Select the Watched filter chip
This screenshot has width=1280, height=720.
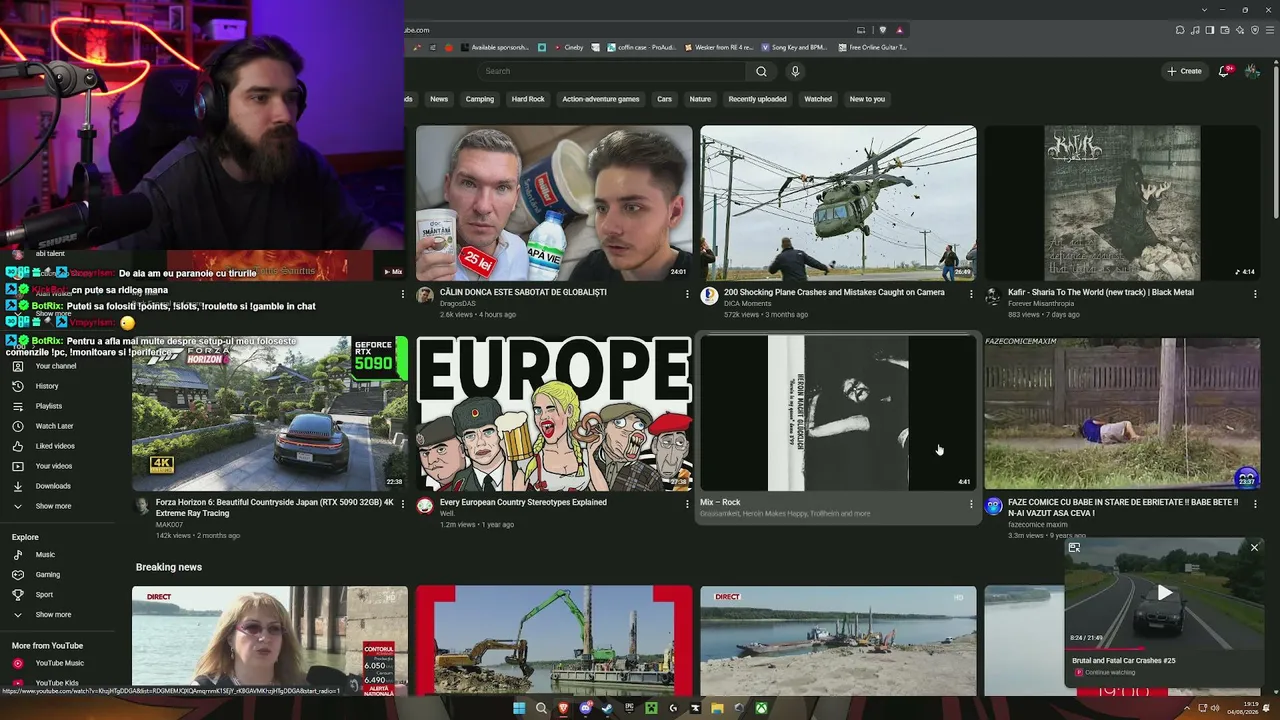coord(818,99)
